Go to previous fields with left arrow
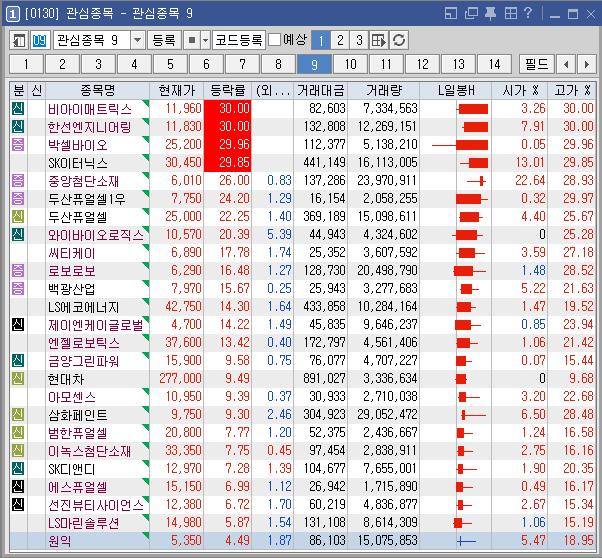Viewport: 602px width, 558px height. pyautogui.click(x=566, y=64)
